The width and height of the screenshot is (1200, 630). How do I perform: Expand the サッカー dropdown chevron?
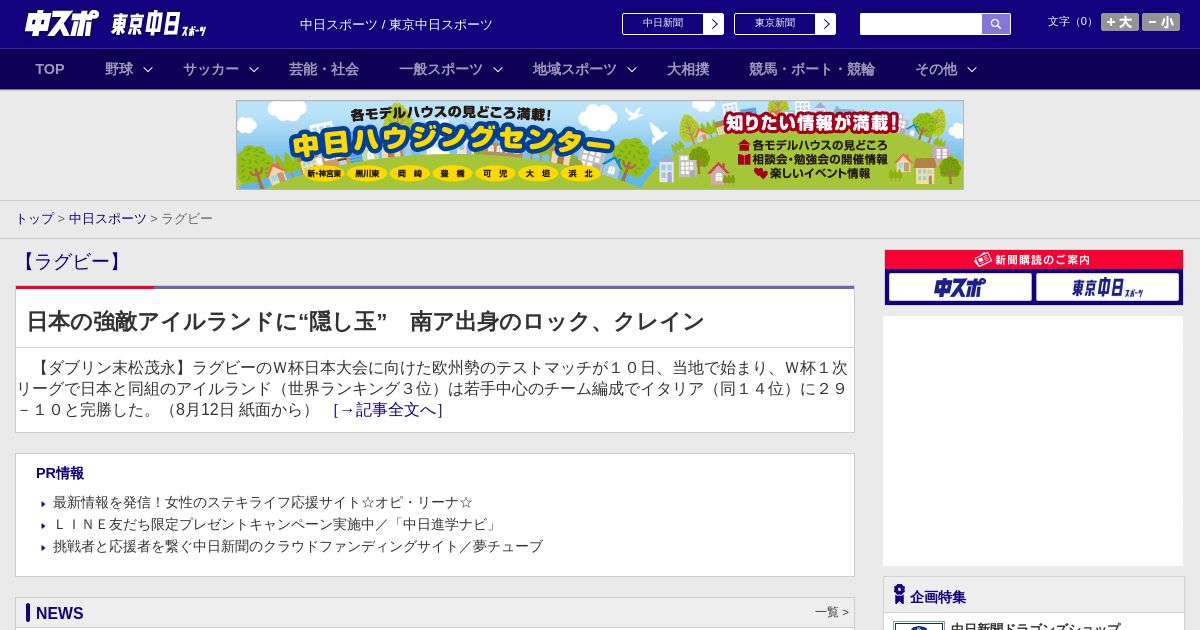254,69
